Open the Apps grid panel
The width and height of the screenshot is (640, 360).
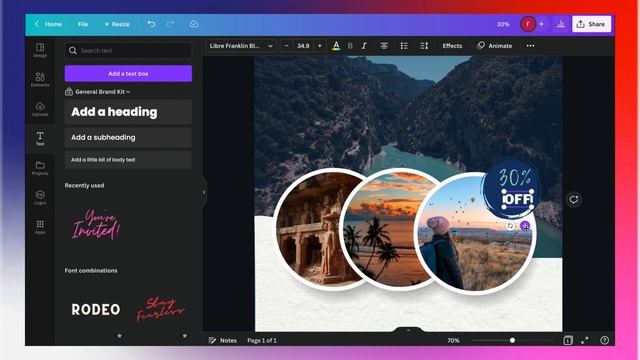(40, 227)
